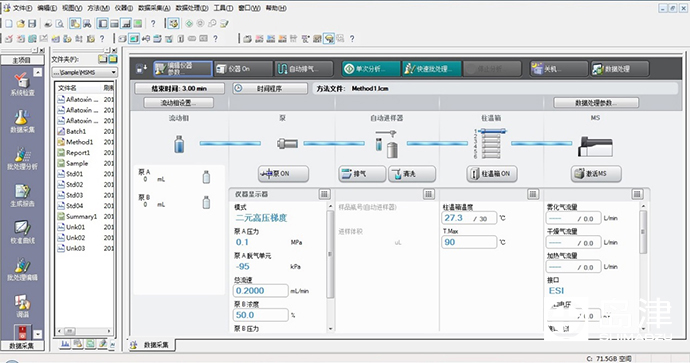Image resolution: width=690 pixels, height=363 pixels.
Task: Open the 工具(T) menu
Action: click(223, 8)
